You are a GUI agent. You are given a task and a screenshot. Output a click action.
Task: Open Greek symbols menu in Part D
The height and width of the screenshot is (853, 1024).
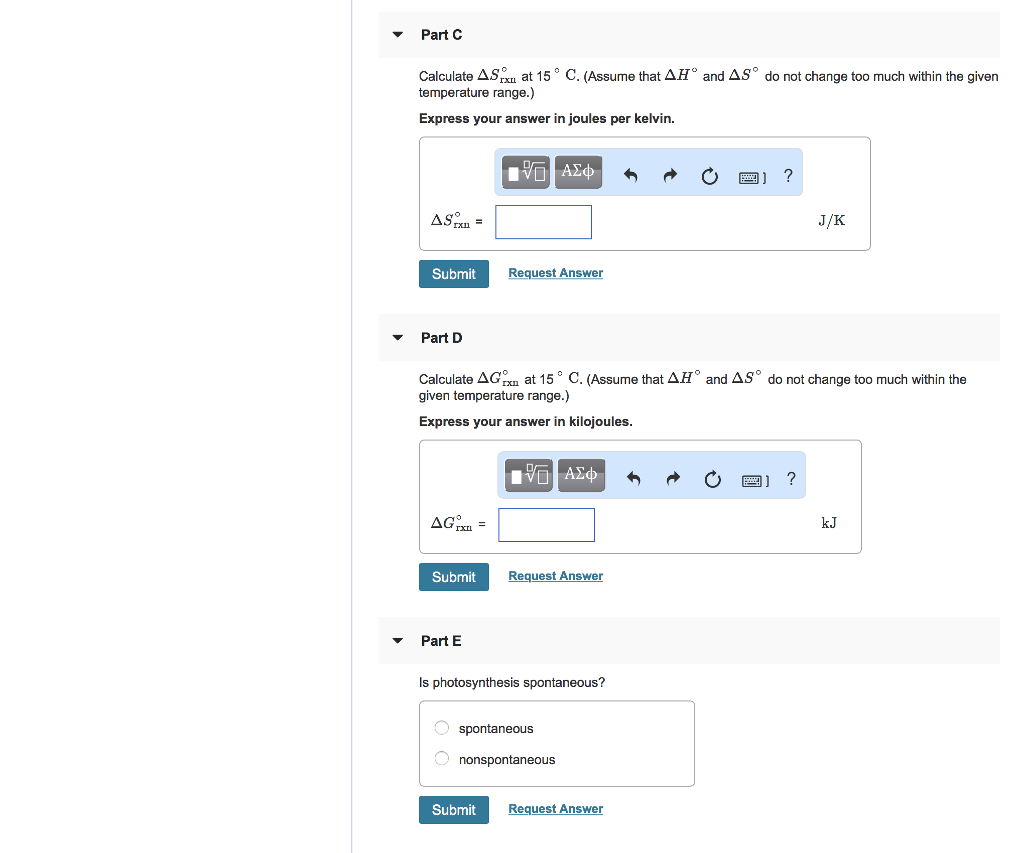click(x=581, y=476)
